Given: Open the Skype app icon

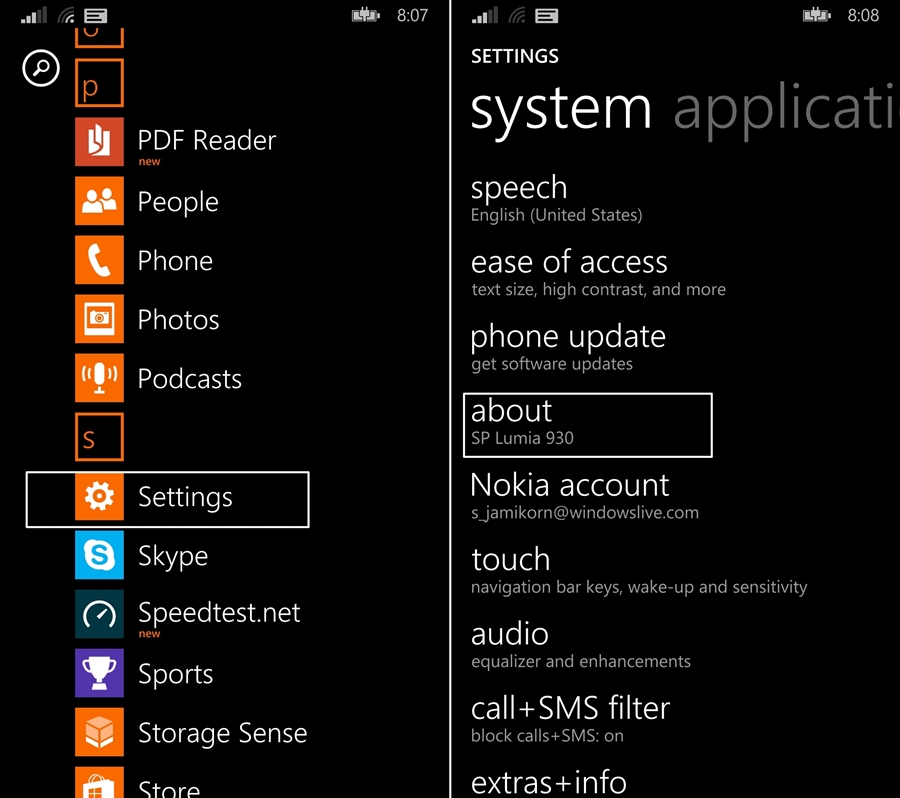Looking at the screenshot, I should pos(99,555).
